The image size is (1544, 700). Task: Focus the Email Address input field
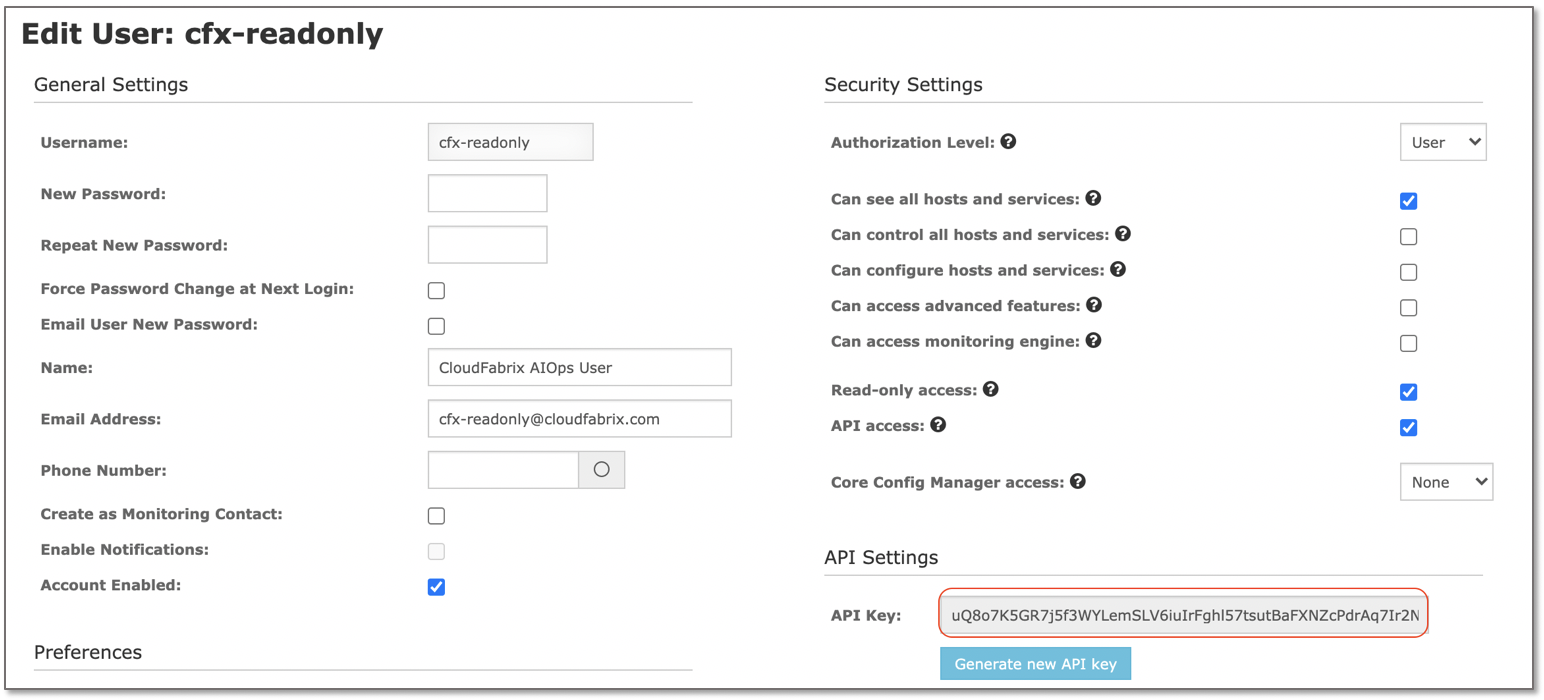coord(579,419)
